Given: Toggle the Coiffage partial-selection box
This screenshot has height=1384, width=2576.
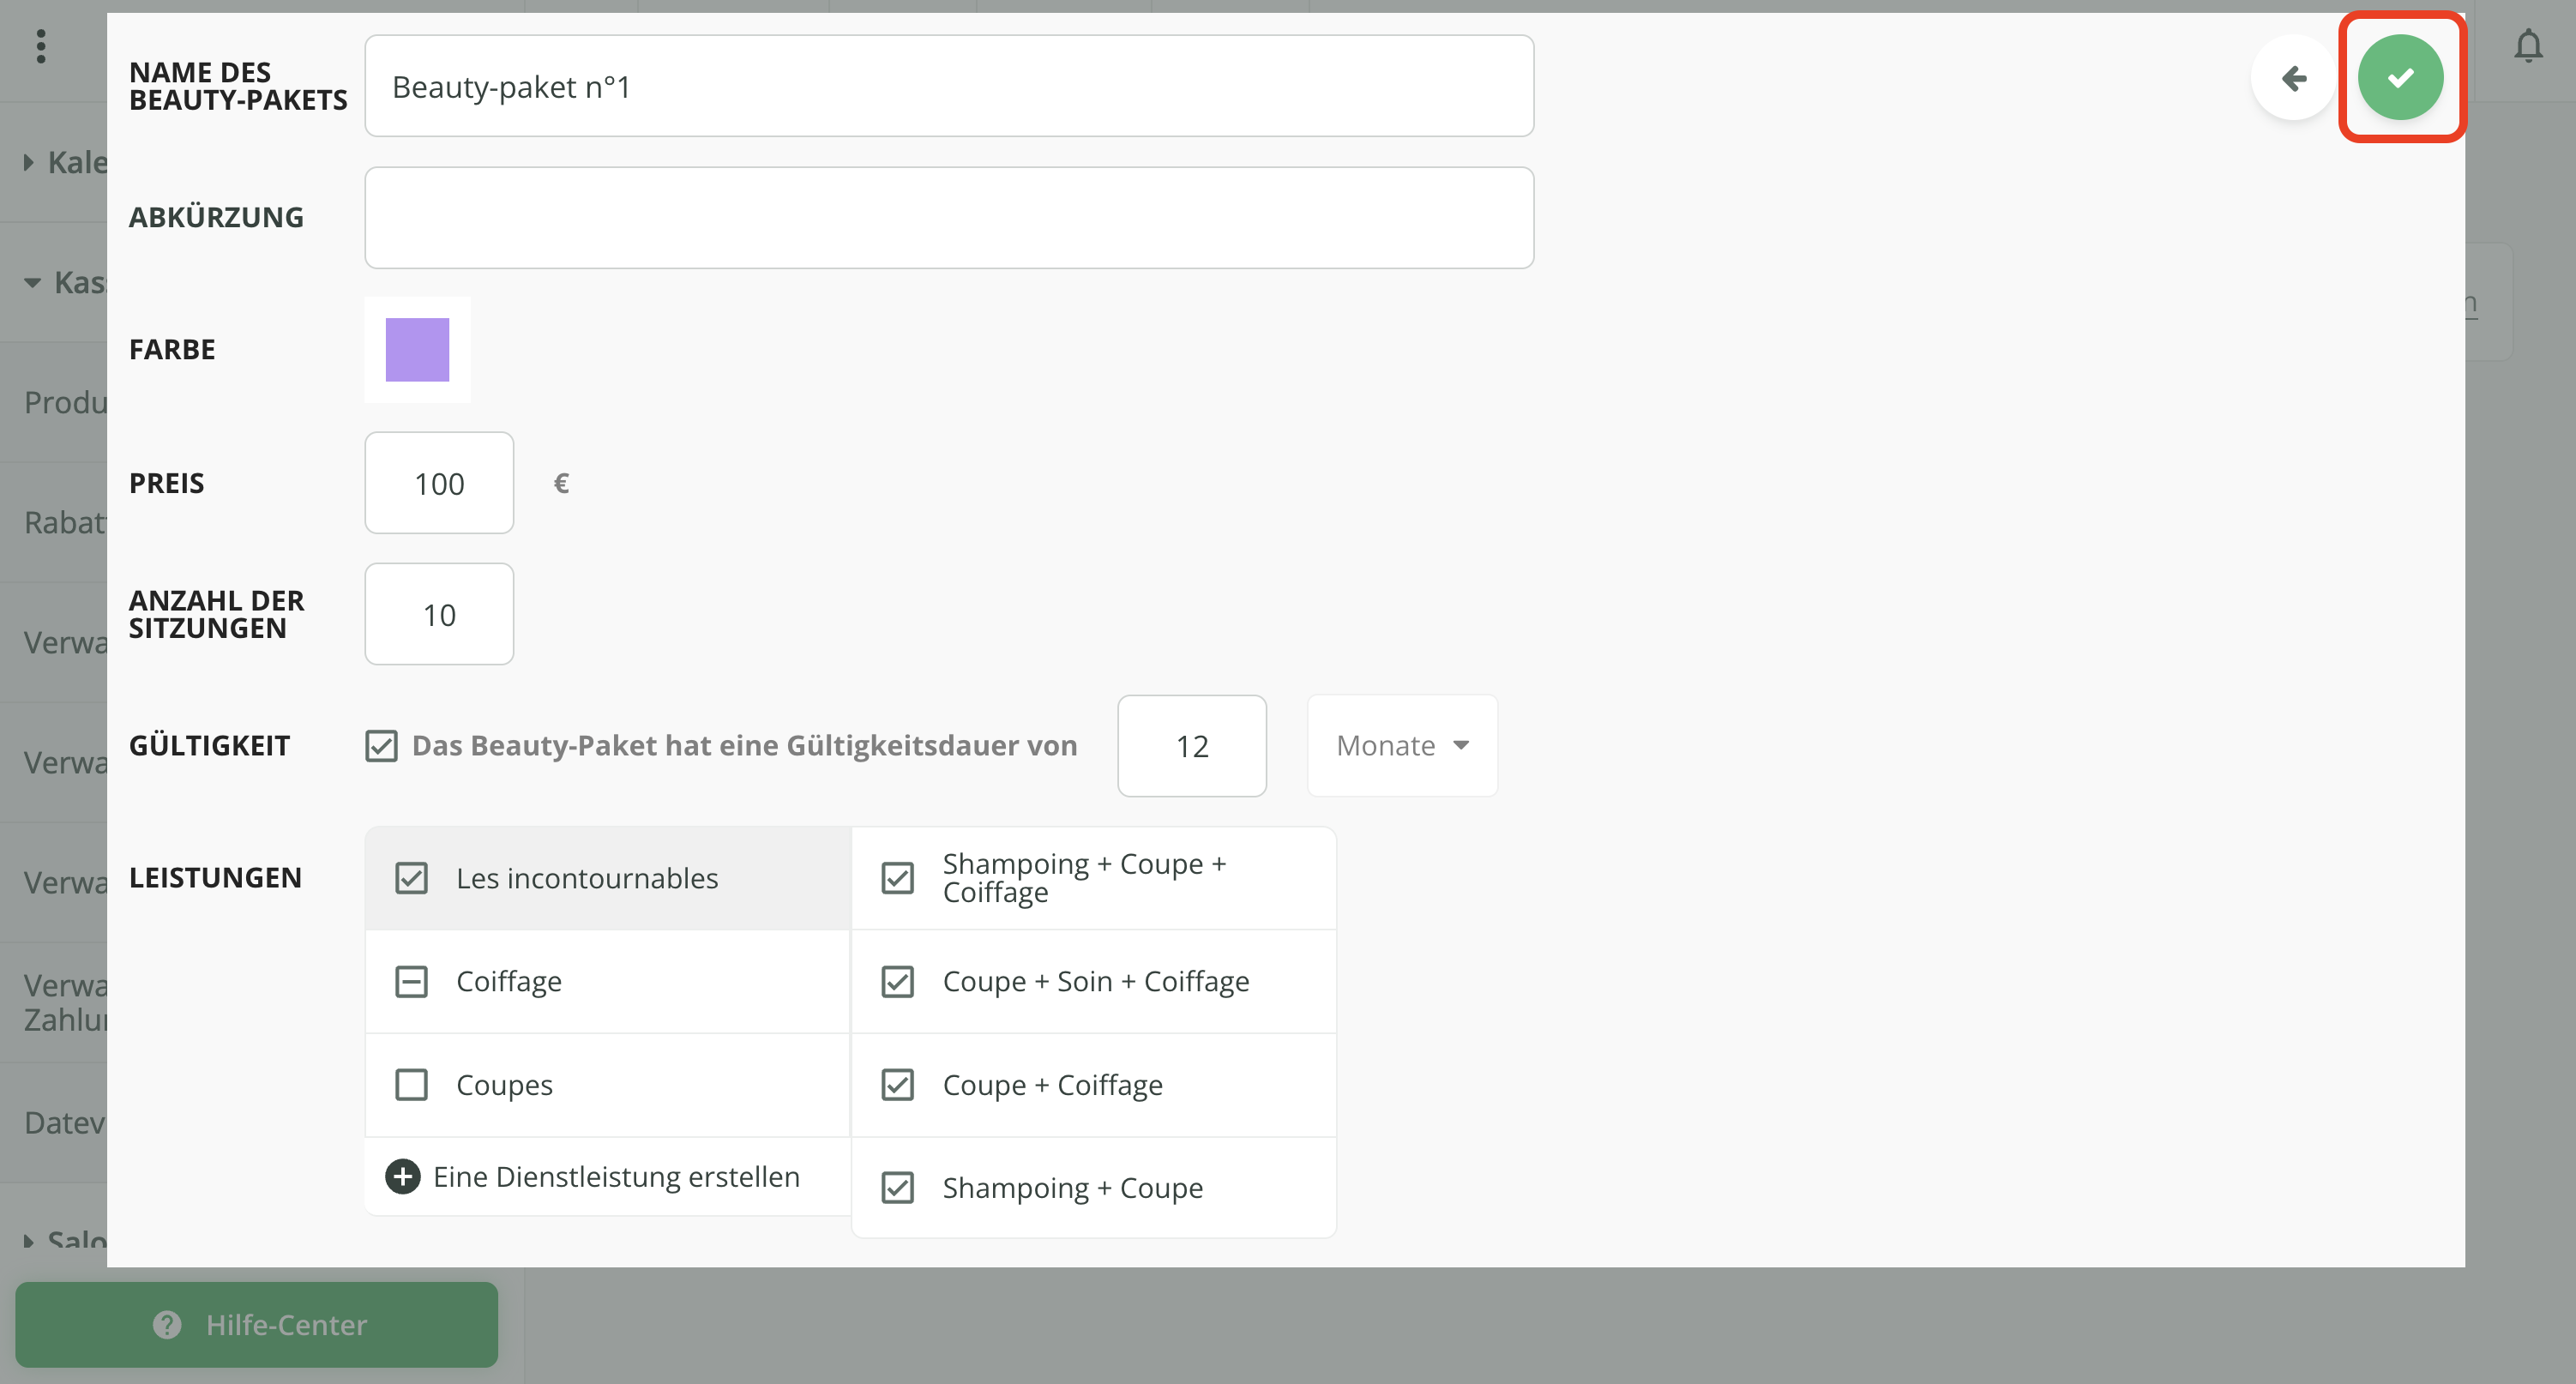Looking at the screenshot, I should click(411, 981).
